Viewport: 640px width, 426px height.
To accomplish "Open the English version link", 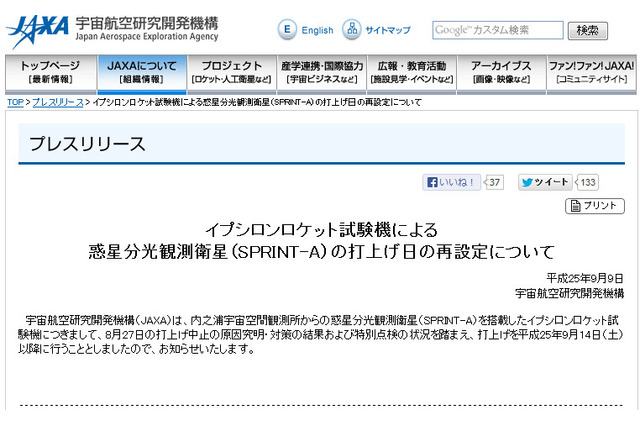I will click(x=317, y=30).
